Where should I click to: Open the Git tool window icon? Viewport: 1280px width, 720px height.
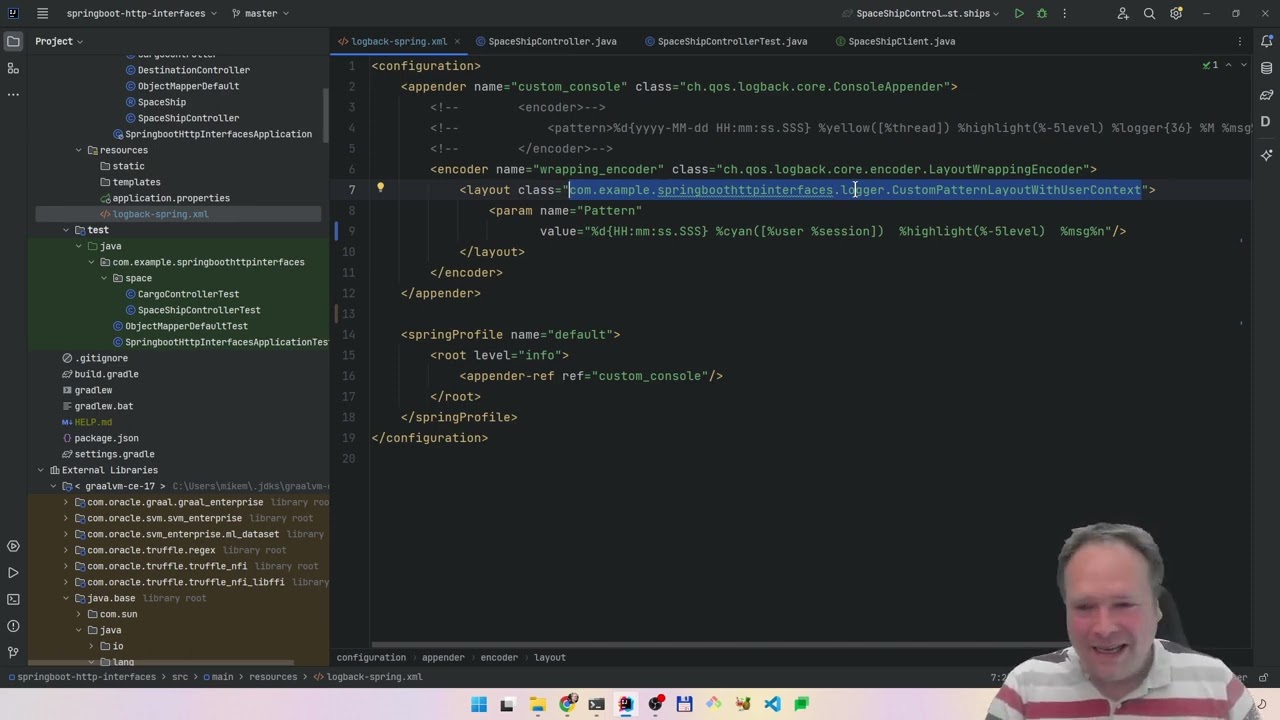tap(13, 652)
